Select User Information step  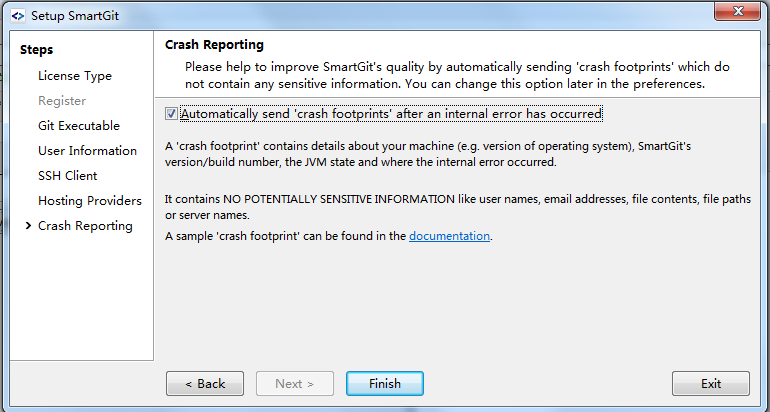click(x=87, y=151)
